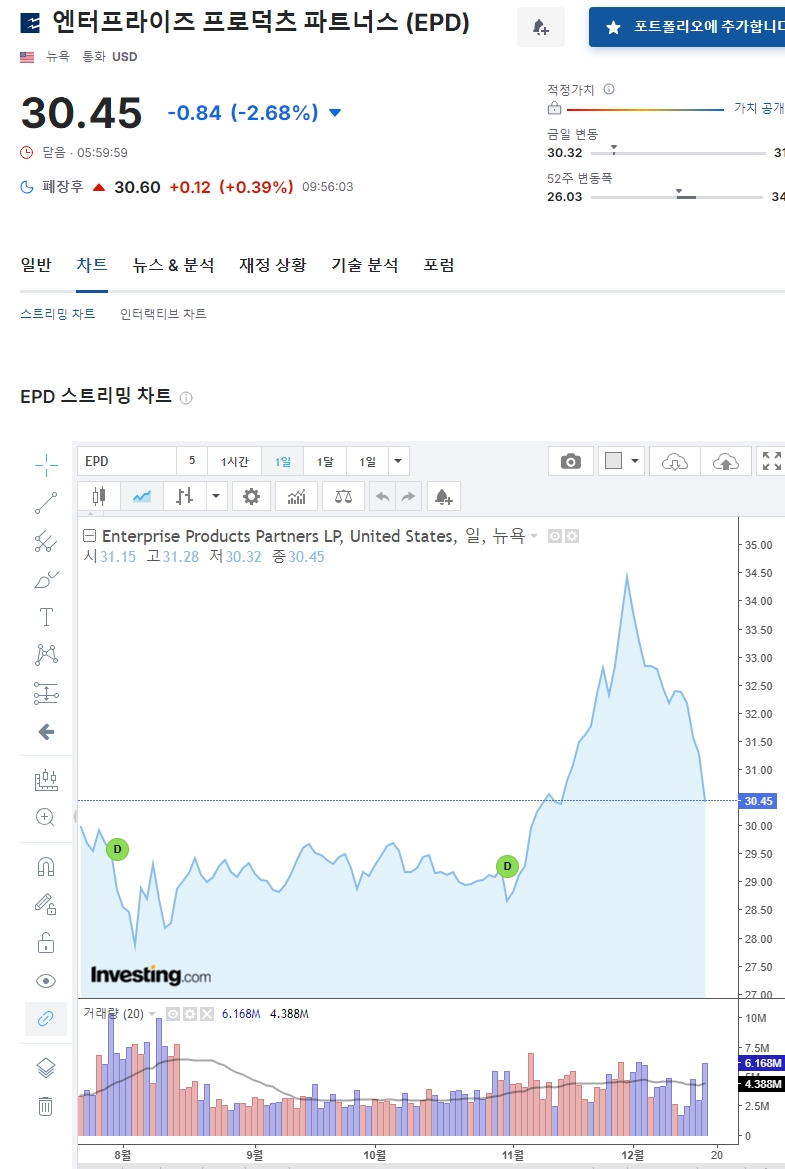Enter fullscreen chart mode

(x=772, y=461)
